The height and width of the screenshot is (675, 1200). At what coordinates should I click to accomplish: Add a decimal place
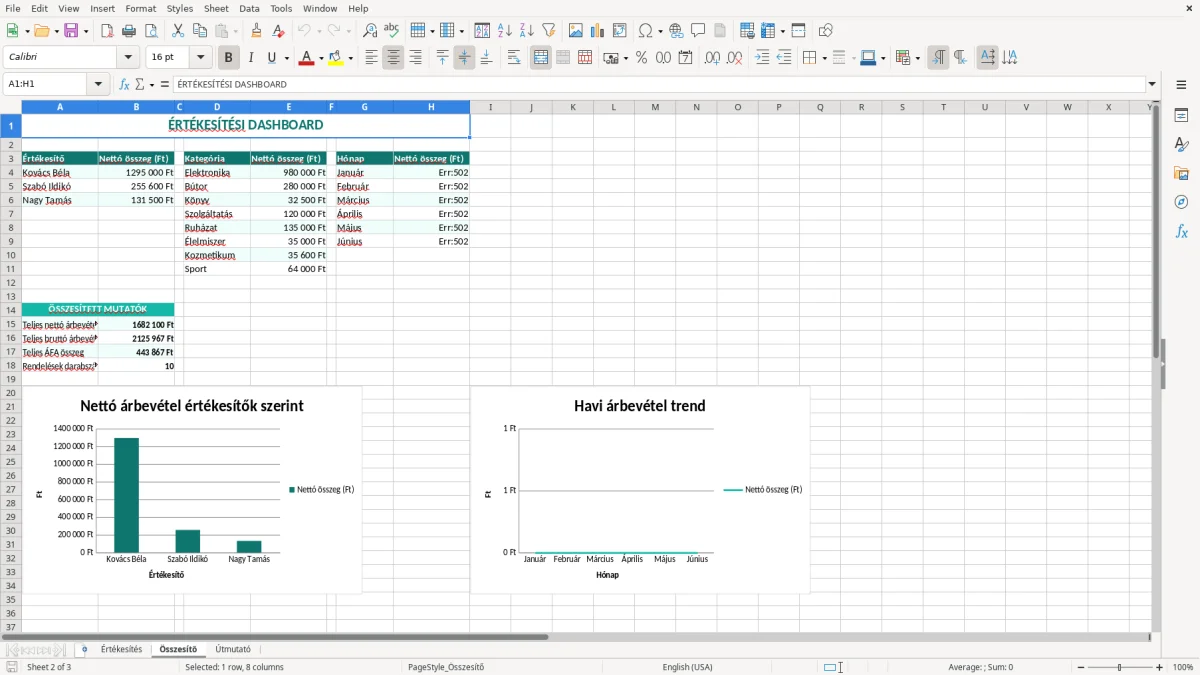pos(713,58)
